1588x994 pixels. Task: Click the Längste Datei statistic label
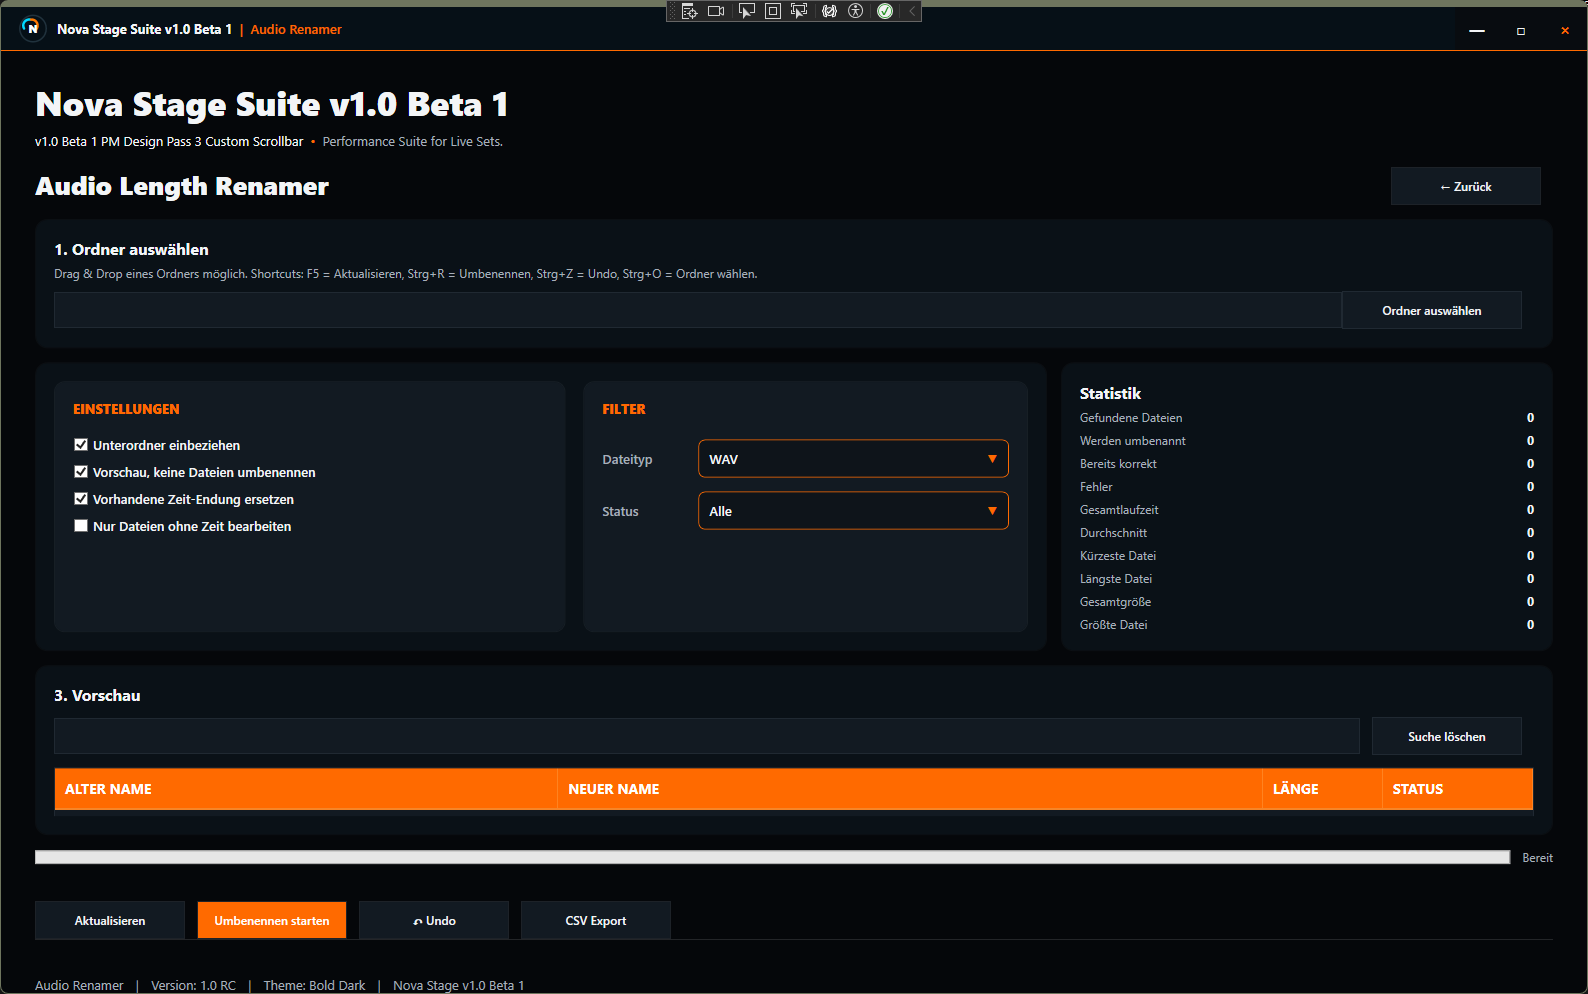(1116, 579)
